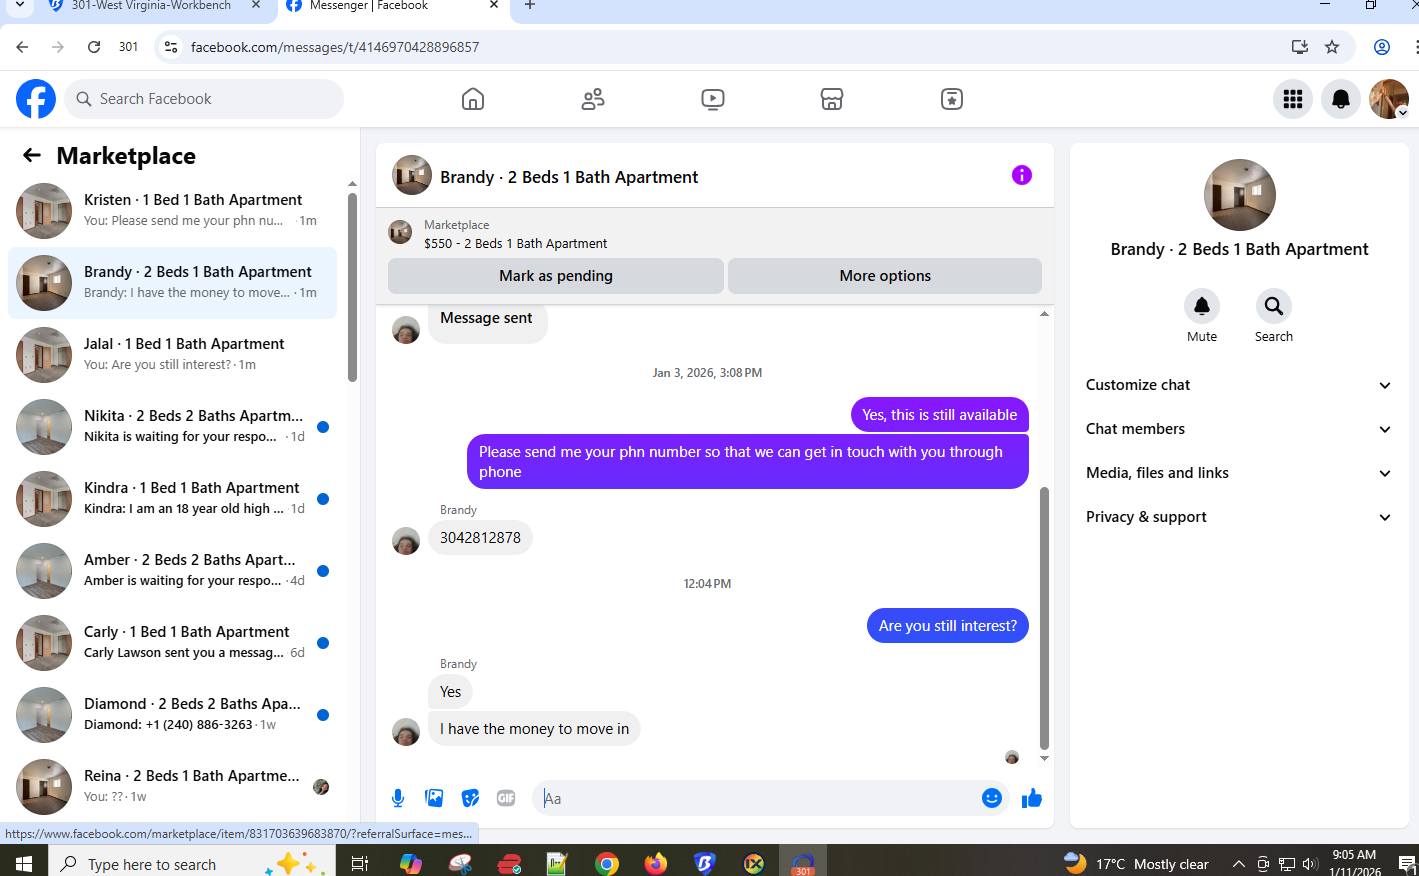View site information icon beside the URL
Image resolution: width=1419 pixels, height=876 pixels.
(x=171, y=47)
